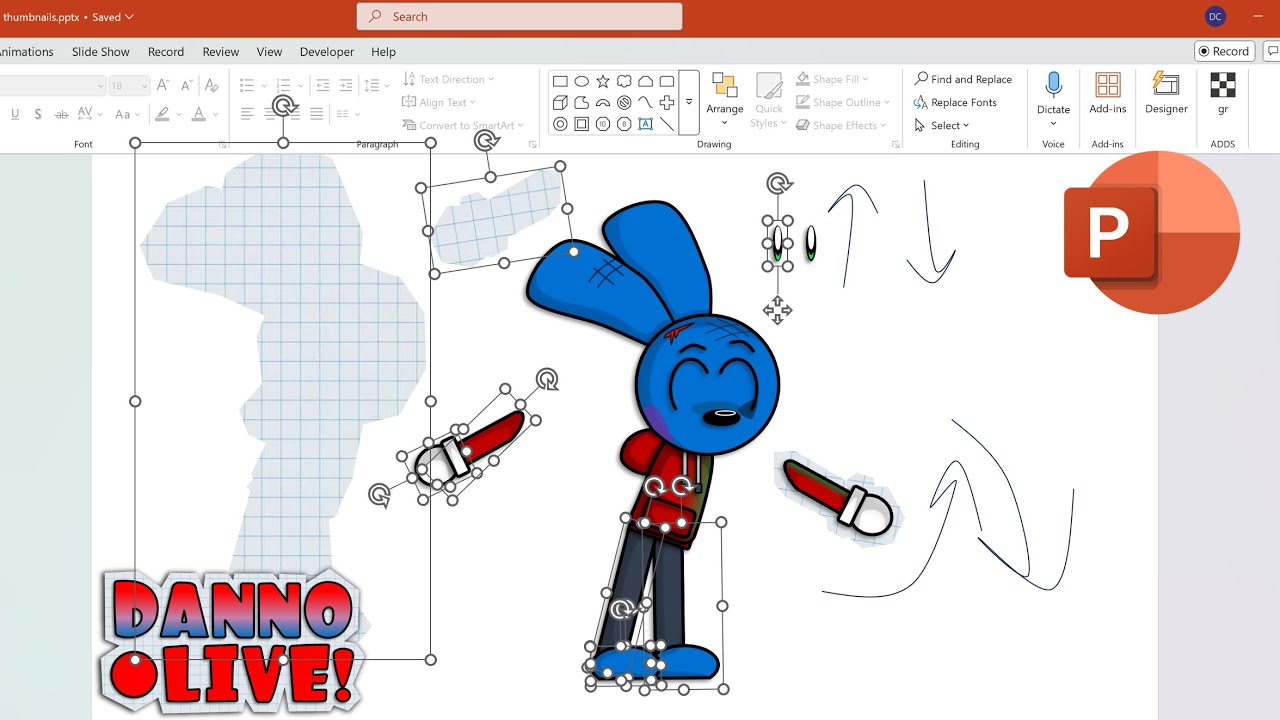Image resolution: width=1280 pixels, height=720 pixels.
Task: Click the Record button at top right
Action: click(1224, 51)
